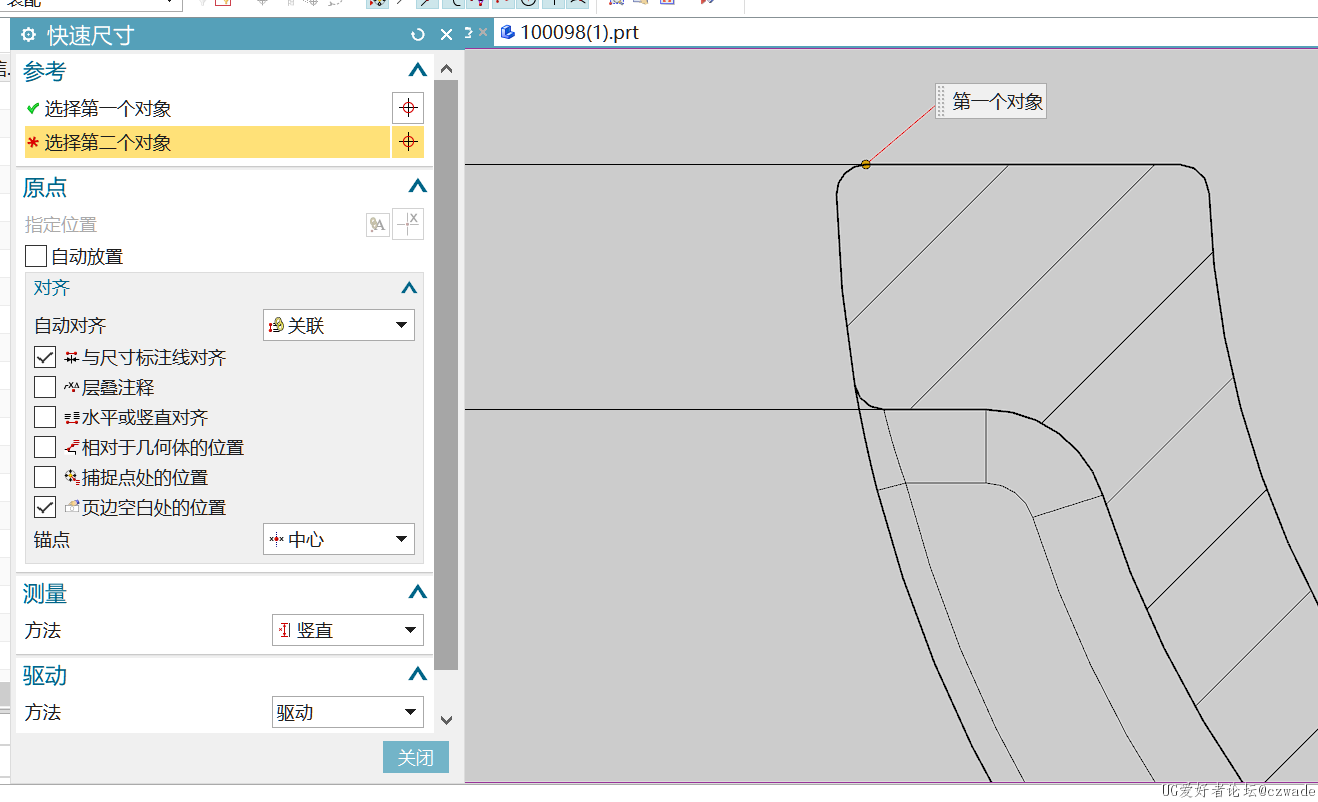Click the dialog scrollbar up arrow
Screen dimensions: 1318x802
[446, 69]
